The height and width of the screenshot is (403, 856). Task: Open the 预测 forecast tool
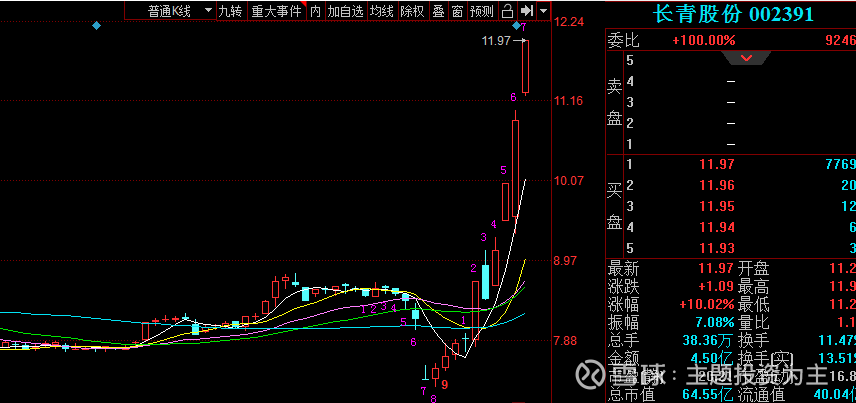482,10
